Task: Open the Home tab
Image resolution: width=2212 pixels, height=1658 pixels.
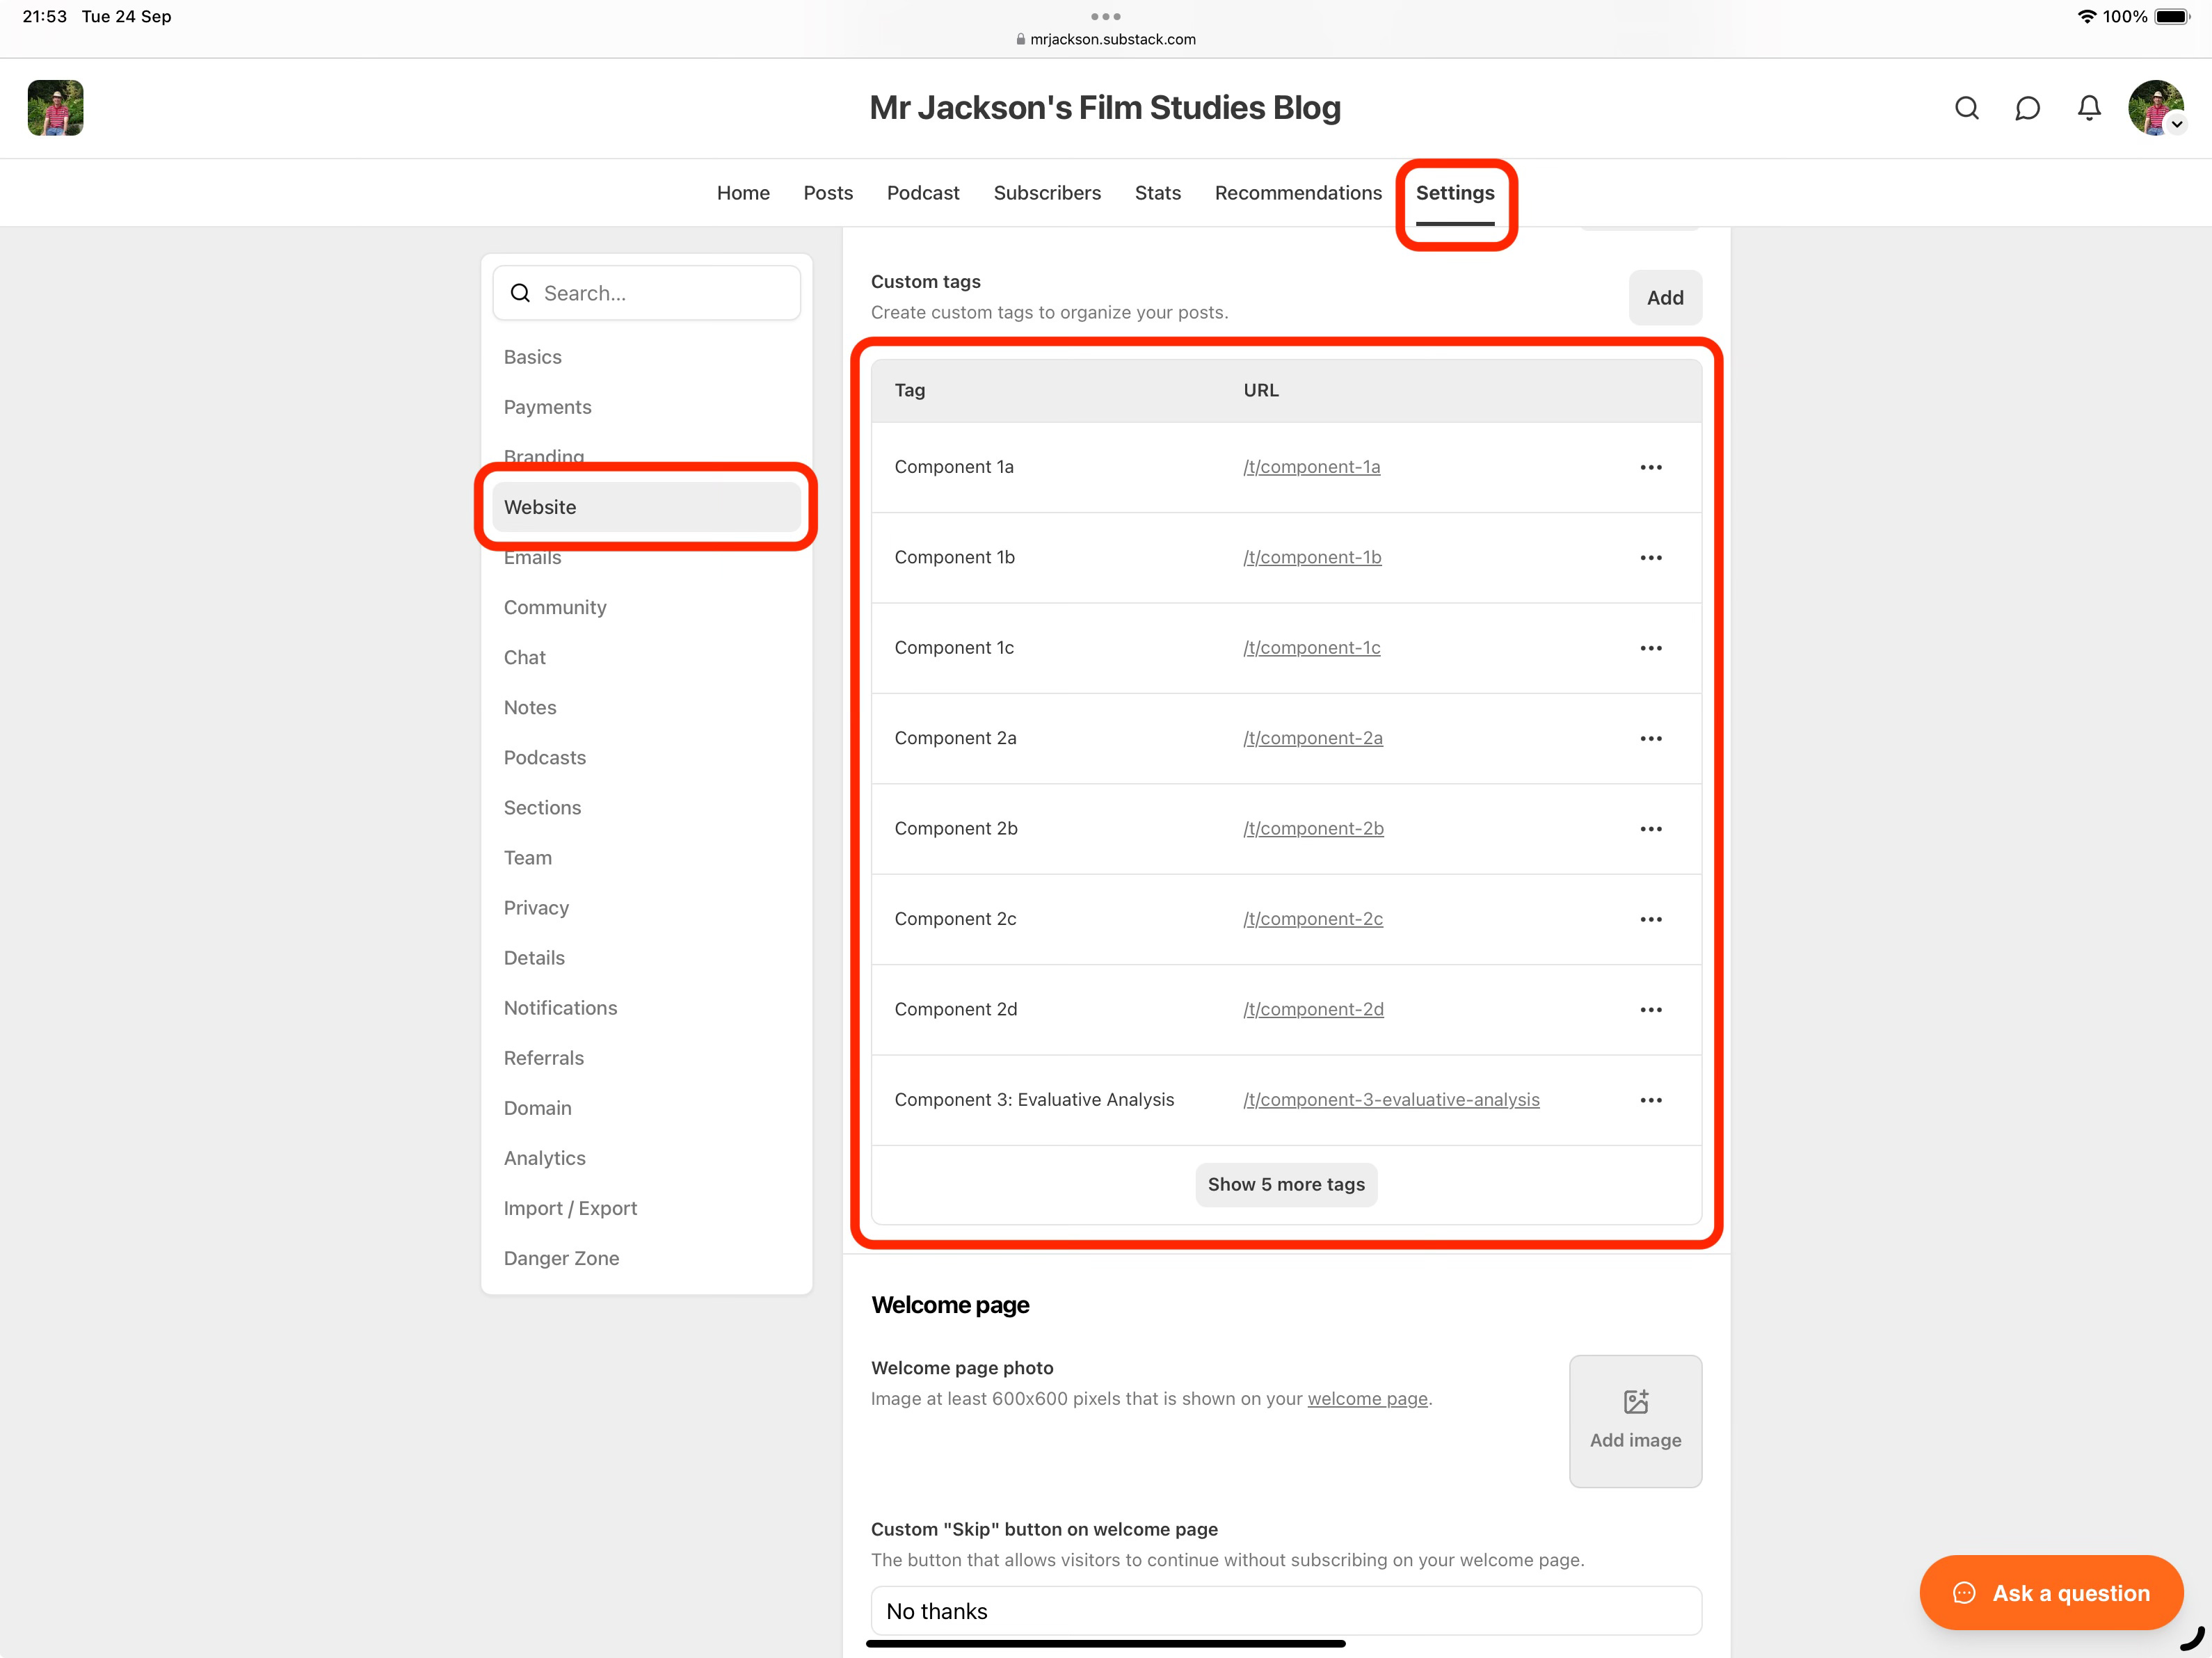Action: point(743,193)
